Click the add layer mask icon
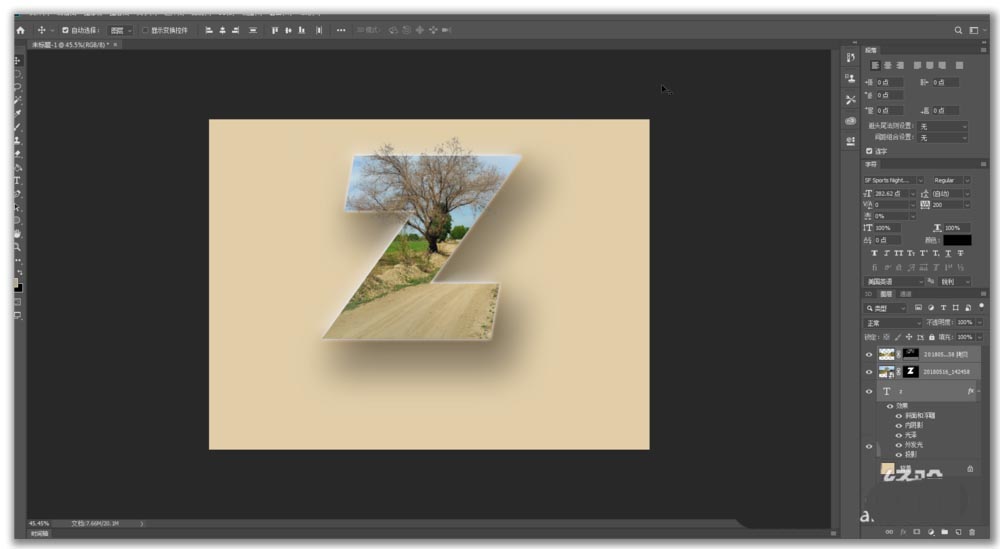 click(916, 532)
